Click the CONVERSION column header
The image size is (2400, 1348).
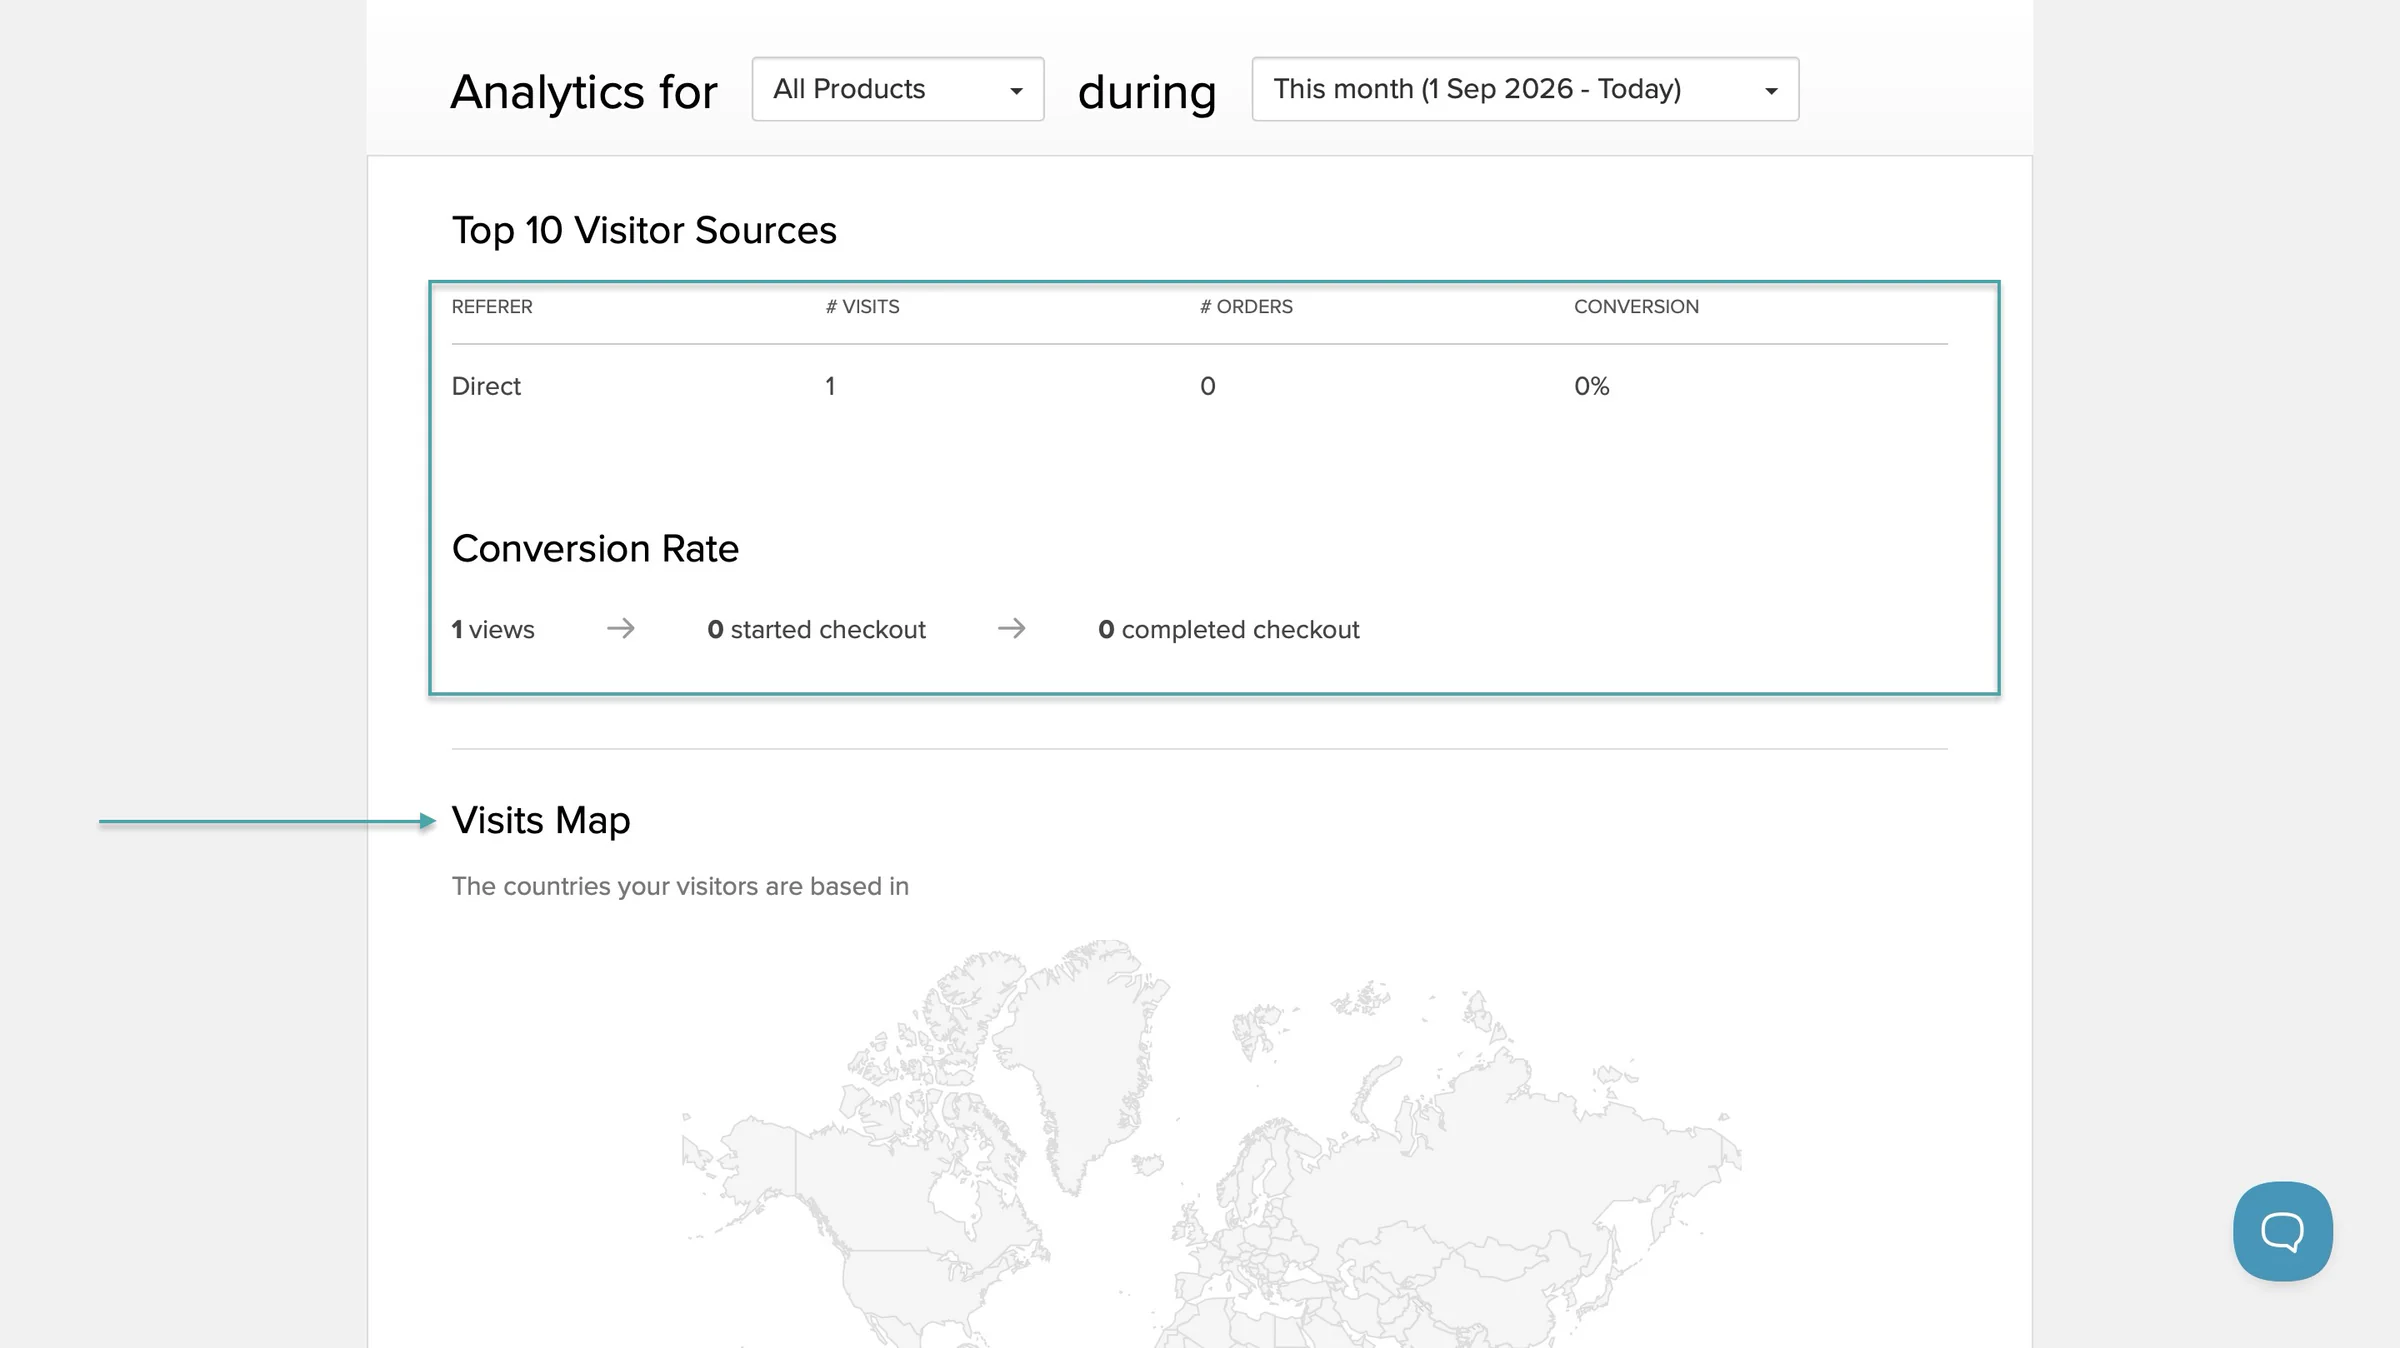pyautogui.click(x=1636, y=307)
